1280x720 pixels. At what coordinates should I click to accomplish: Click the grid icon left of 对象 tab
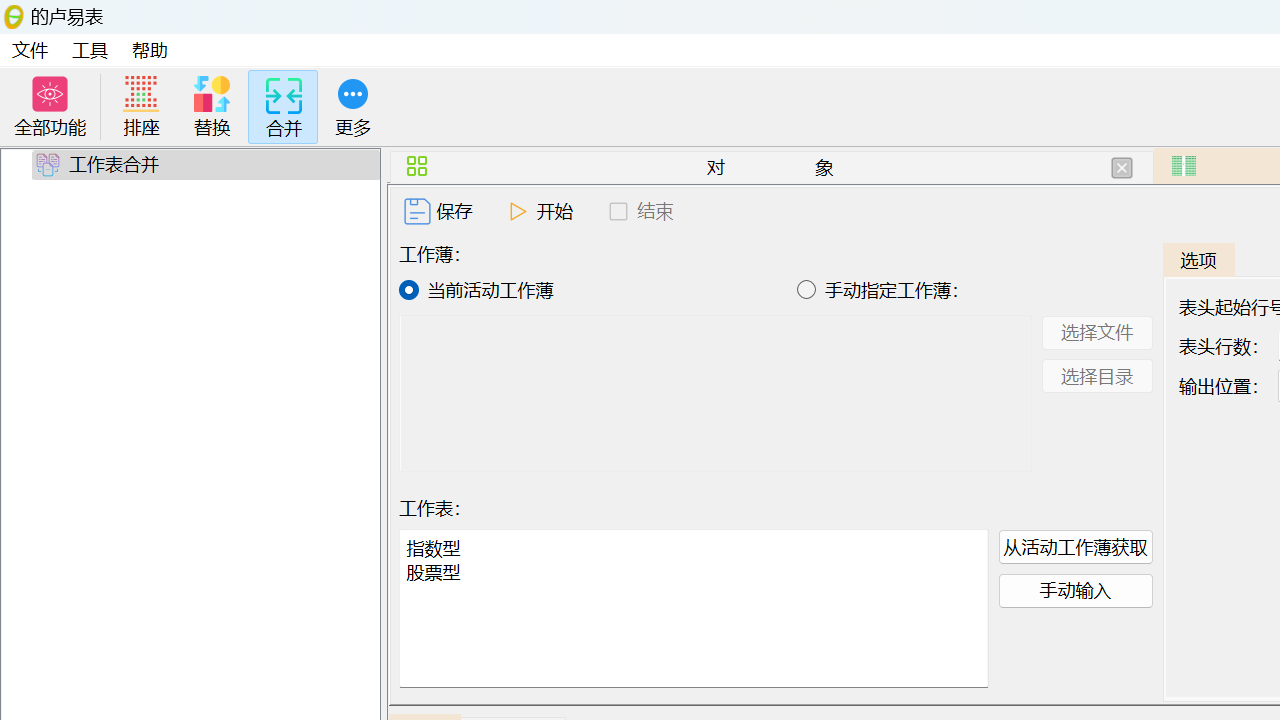416,166
